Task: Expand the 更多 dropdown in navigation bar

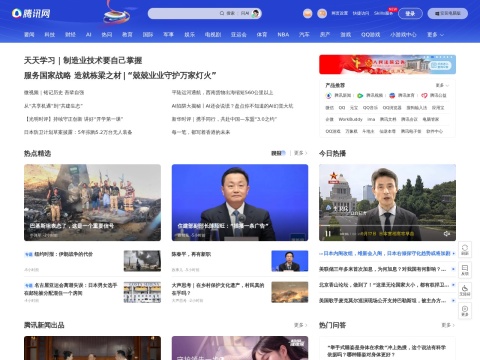Action: point(435,34)
